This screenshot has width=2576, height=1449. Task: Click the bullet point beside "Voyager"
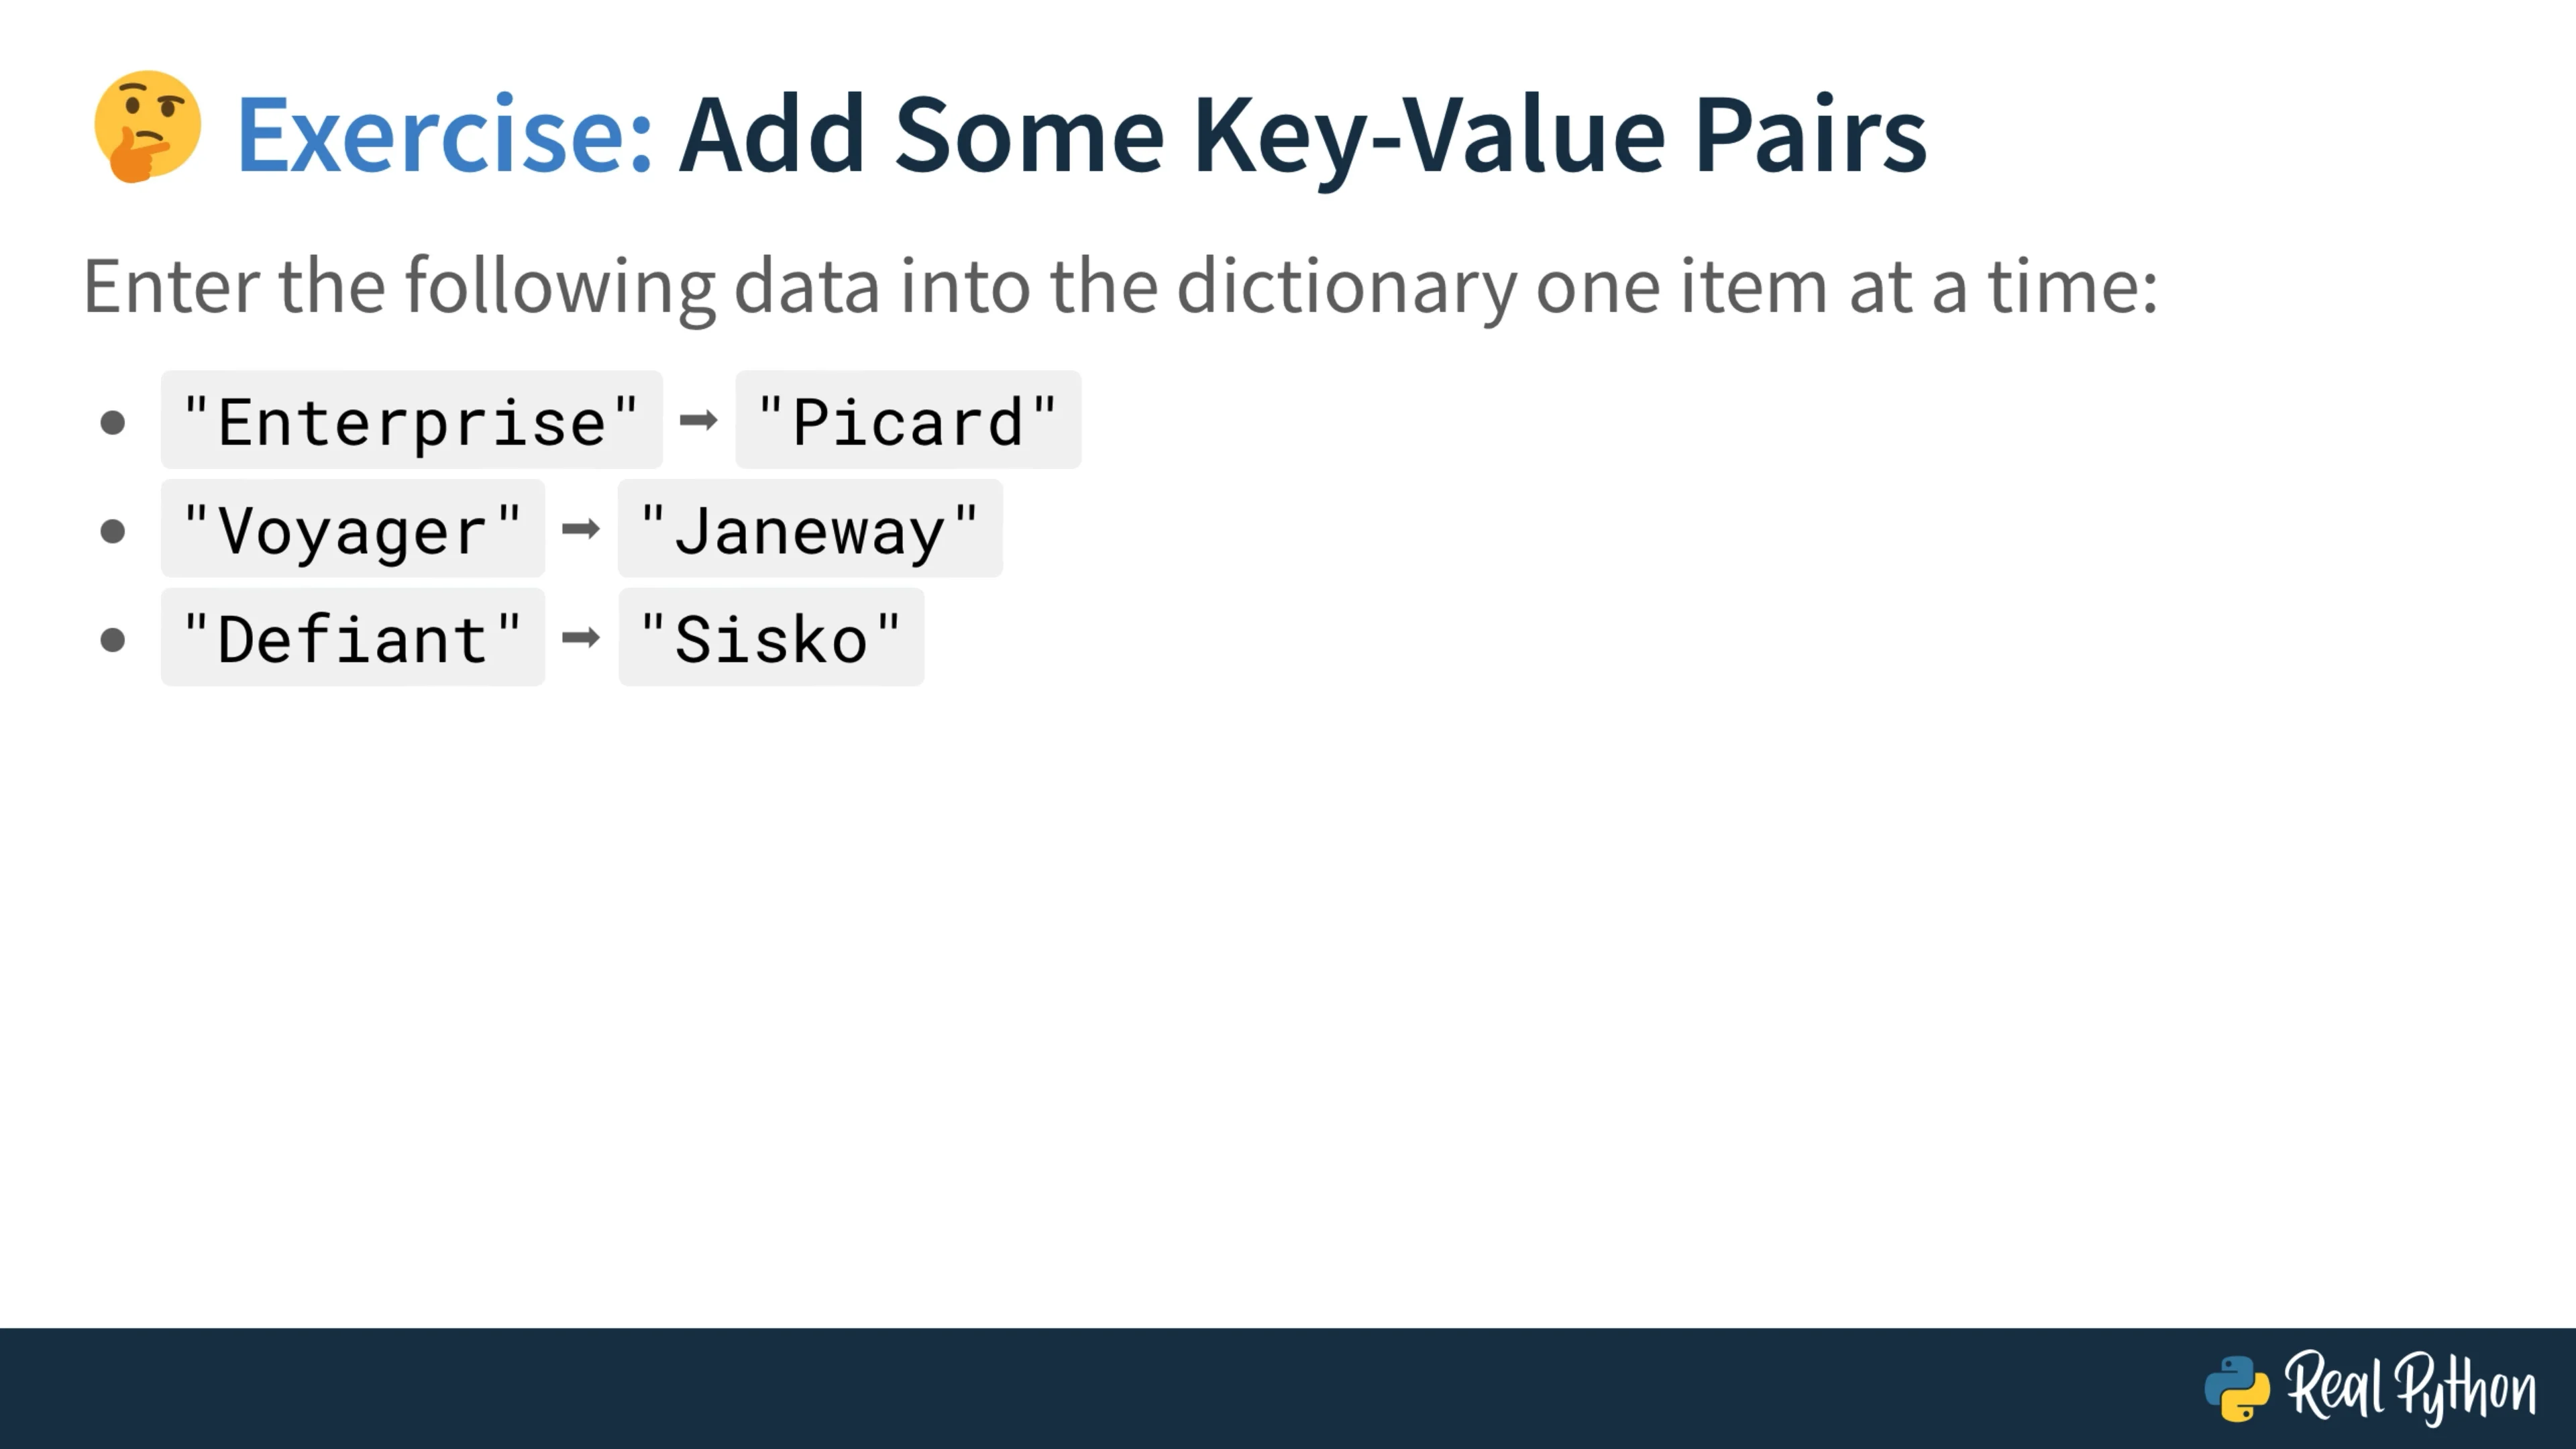113,531
